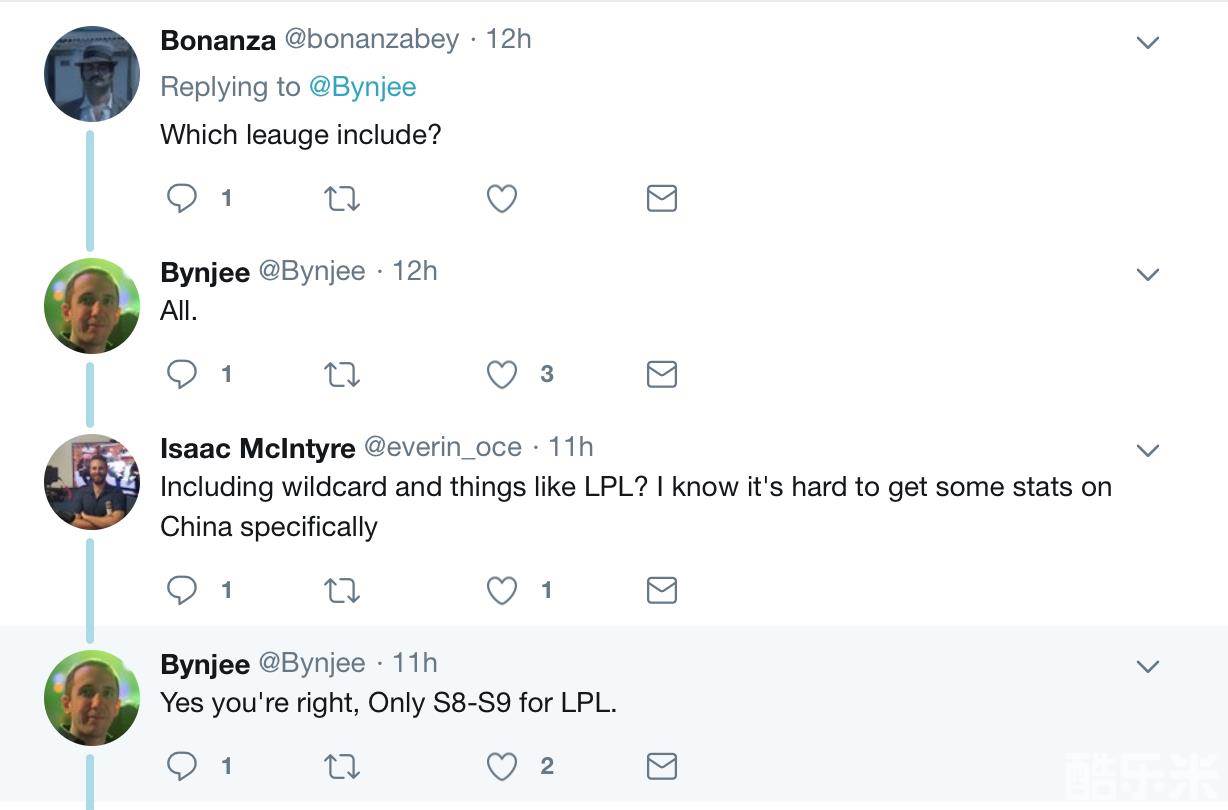Click the @Bynjee mention link
Screen dimensions: 1228x810
[362, 87]
